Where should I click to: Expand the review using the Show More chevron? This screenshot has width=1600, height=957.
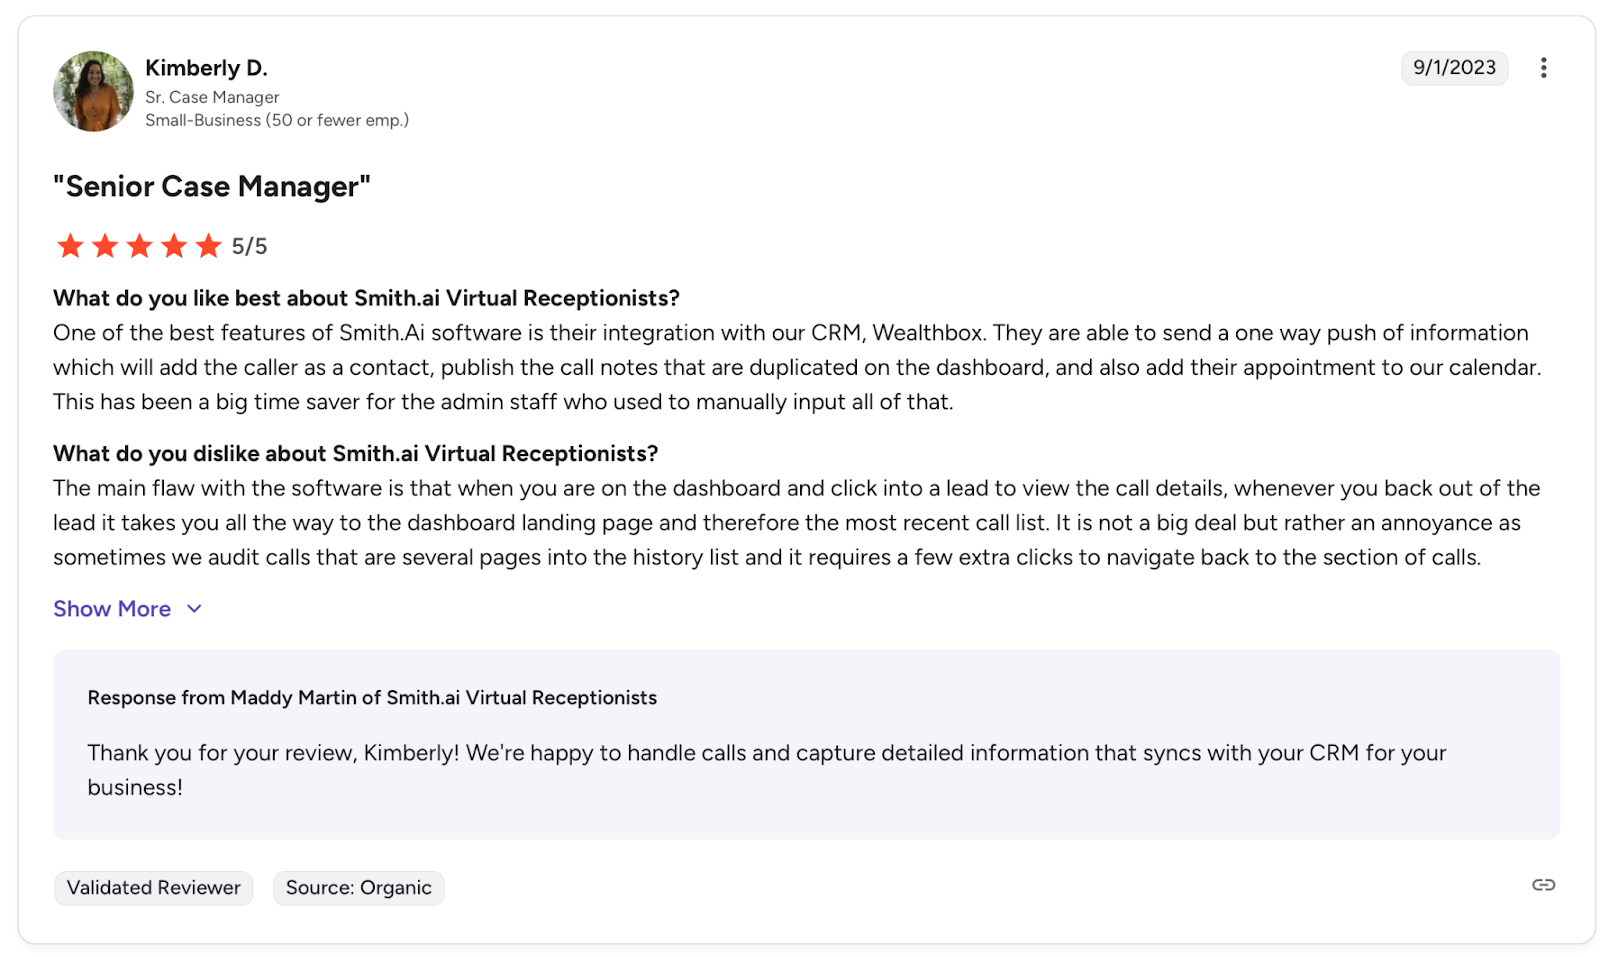pyautogui.click(x=195, y=609)
